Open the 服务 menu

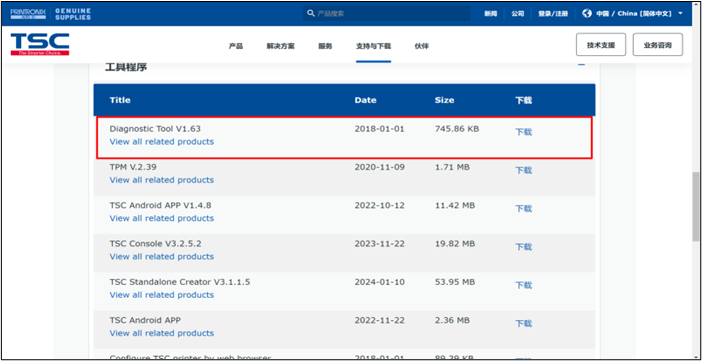(x=325, y=46)
